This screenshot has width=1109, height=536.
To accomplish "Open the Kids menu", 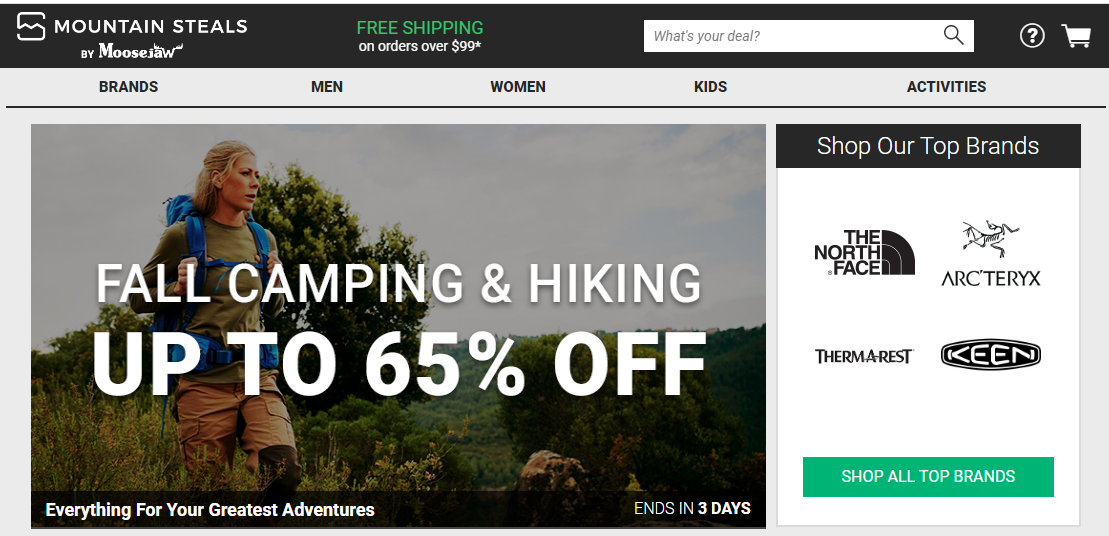I will (710, 87).
